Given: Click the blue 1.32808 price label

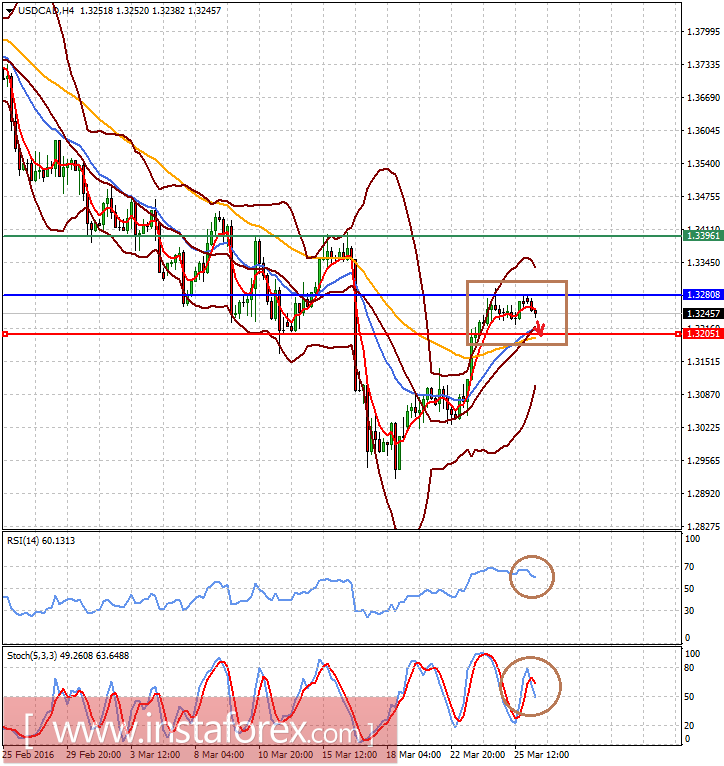Looking at the screenshot, I should tap(700, 295).
